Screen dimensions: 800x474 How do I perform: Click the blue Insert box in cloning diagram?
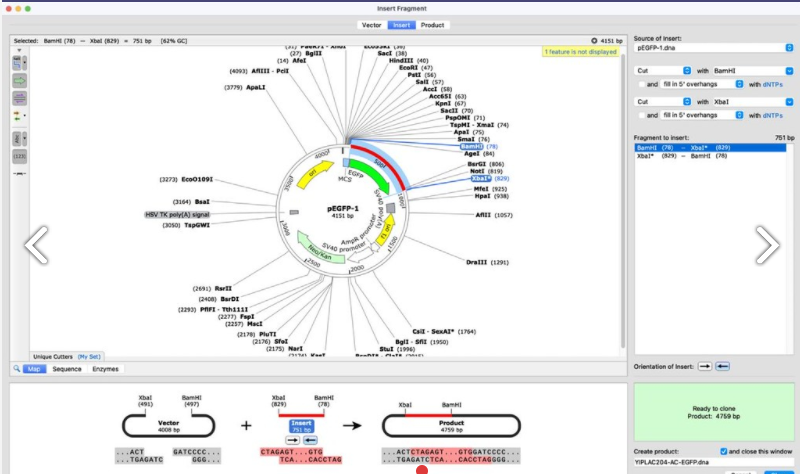[x=301, y=426]
